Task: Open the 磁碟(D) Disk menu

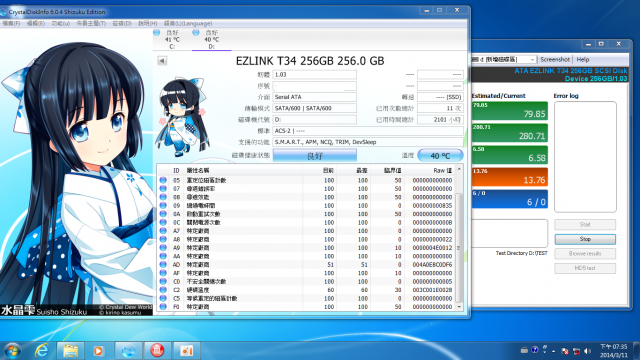Action: pos(122,24)
